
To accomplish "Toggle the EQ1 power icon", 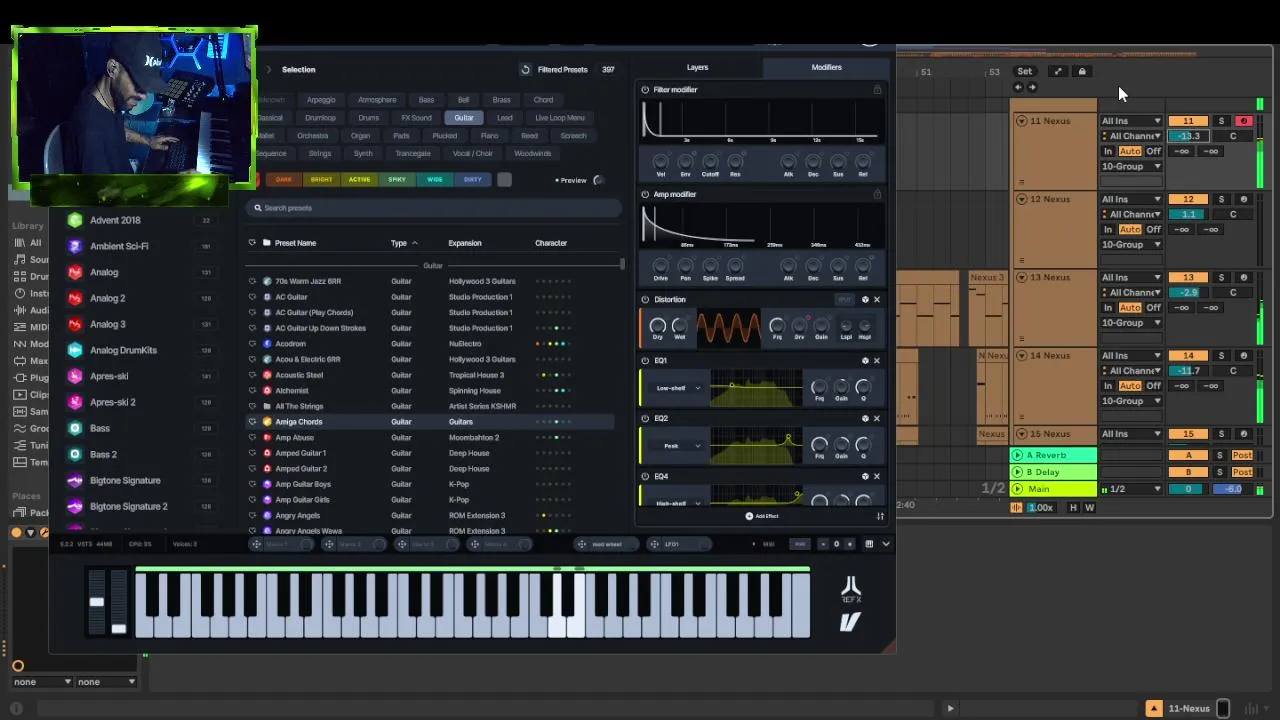I will tap(645, 361).
